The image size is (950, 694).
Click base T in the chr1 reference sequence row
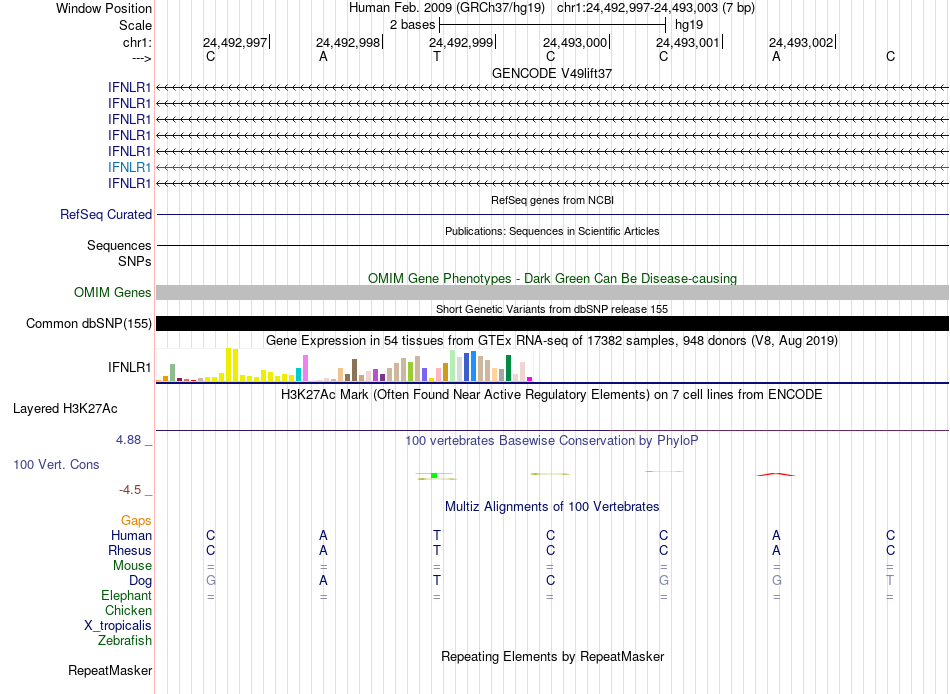click(x=437, y=57)
